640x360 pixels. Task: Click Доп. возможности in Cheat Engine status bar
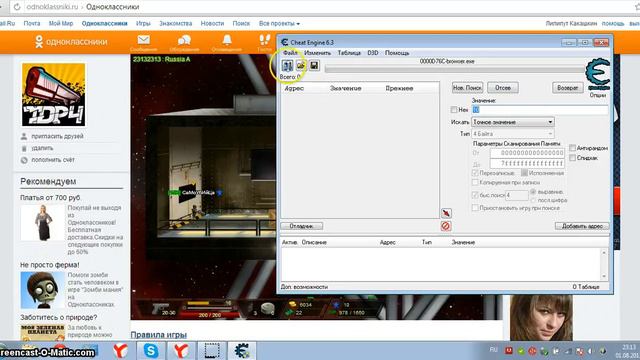click(x=304, y=287)
